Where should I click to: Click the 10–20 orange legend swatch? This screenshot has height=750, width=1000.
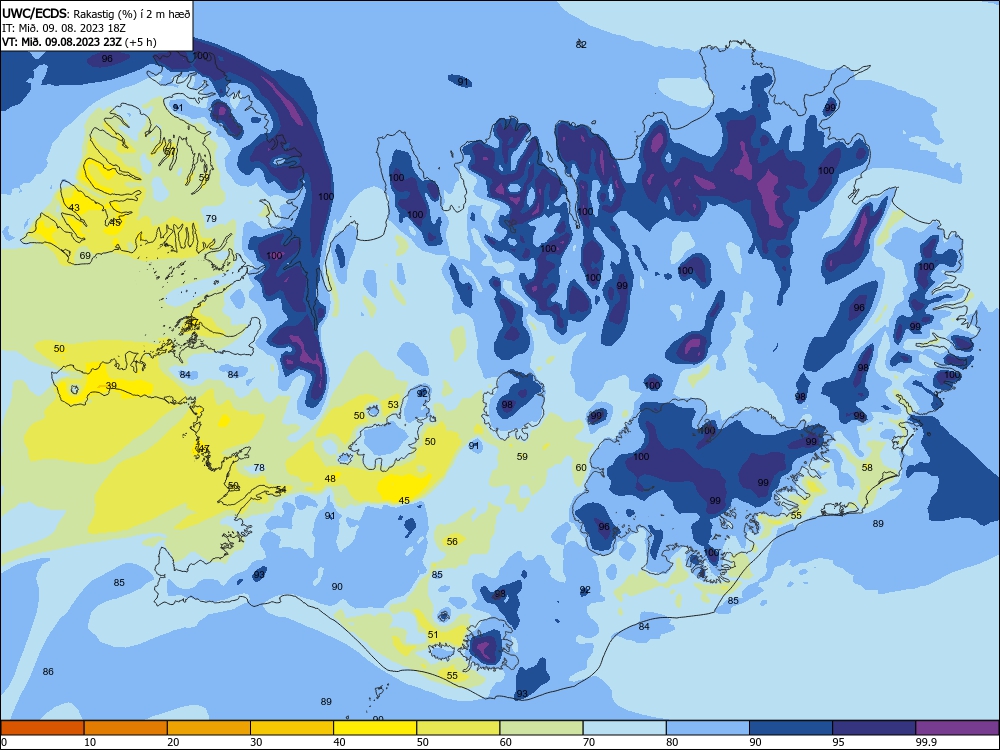(x=126, y=728)
